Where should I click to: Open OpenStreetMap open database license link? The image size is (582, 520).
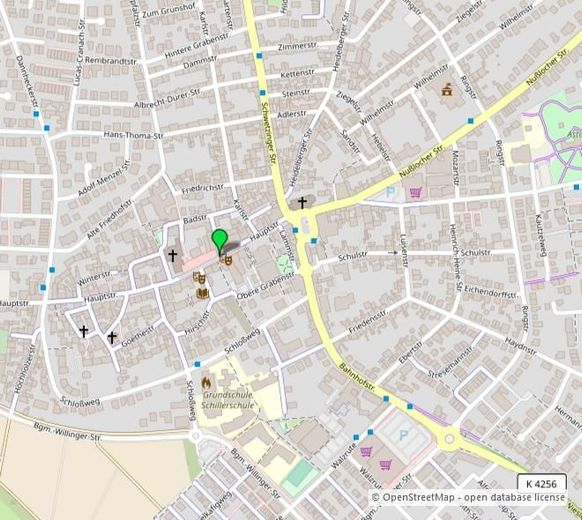coord(468,497)
